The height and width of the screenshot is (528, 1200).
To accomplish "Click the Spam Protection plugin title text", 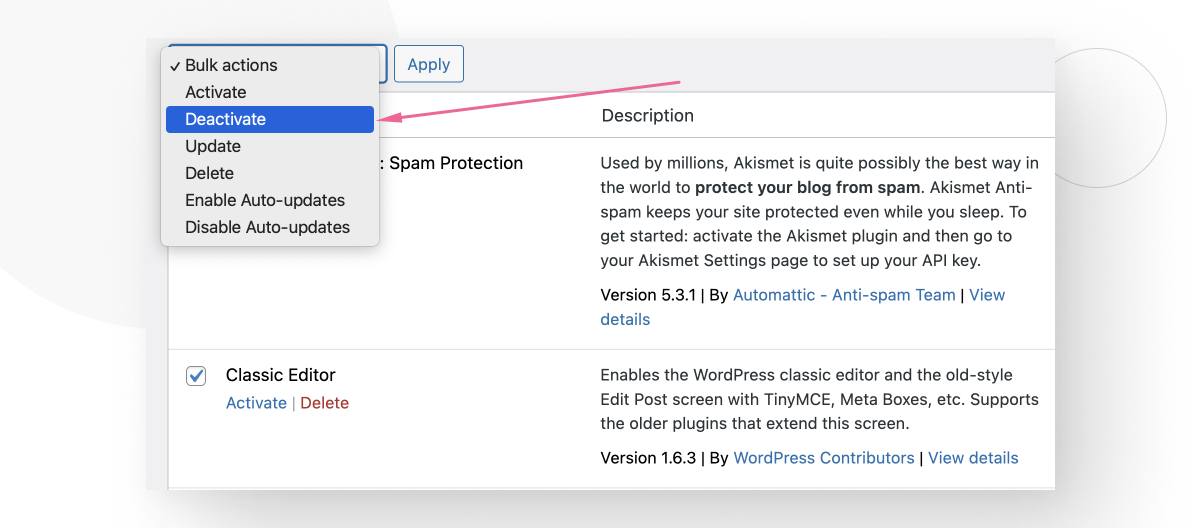I will 455,163.
